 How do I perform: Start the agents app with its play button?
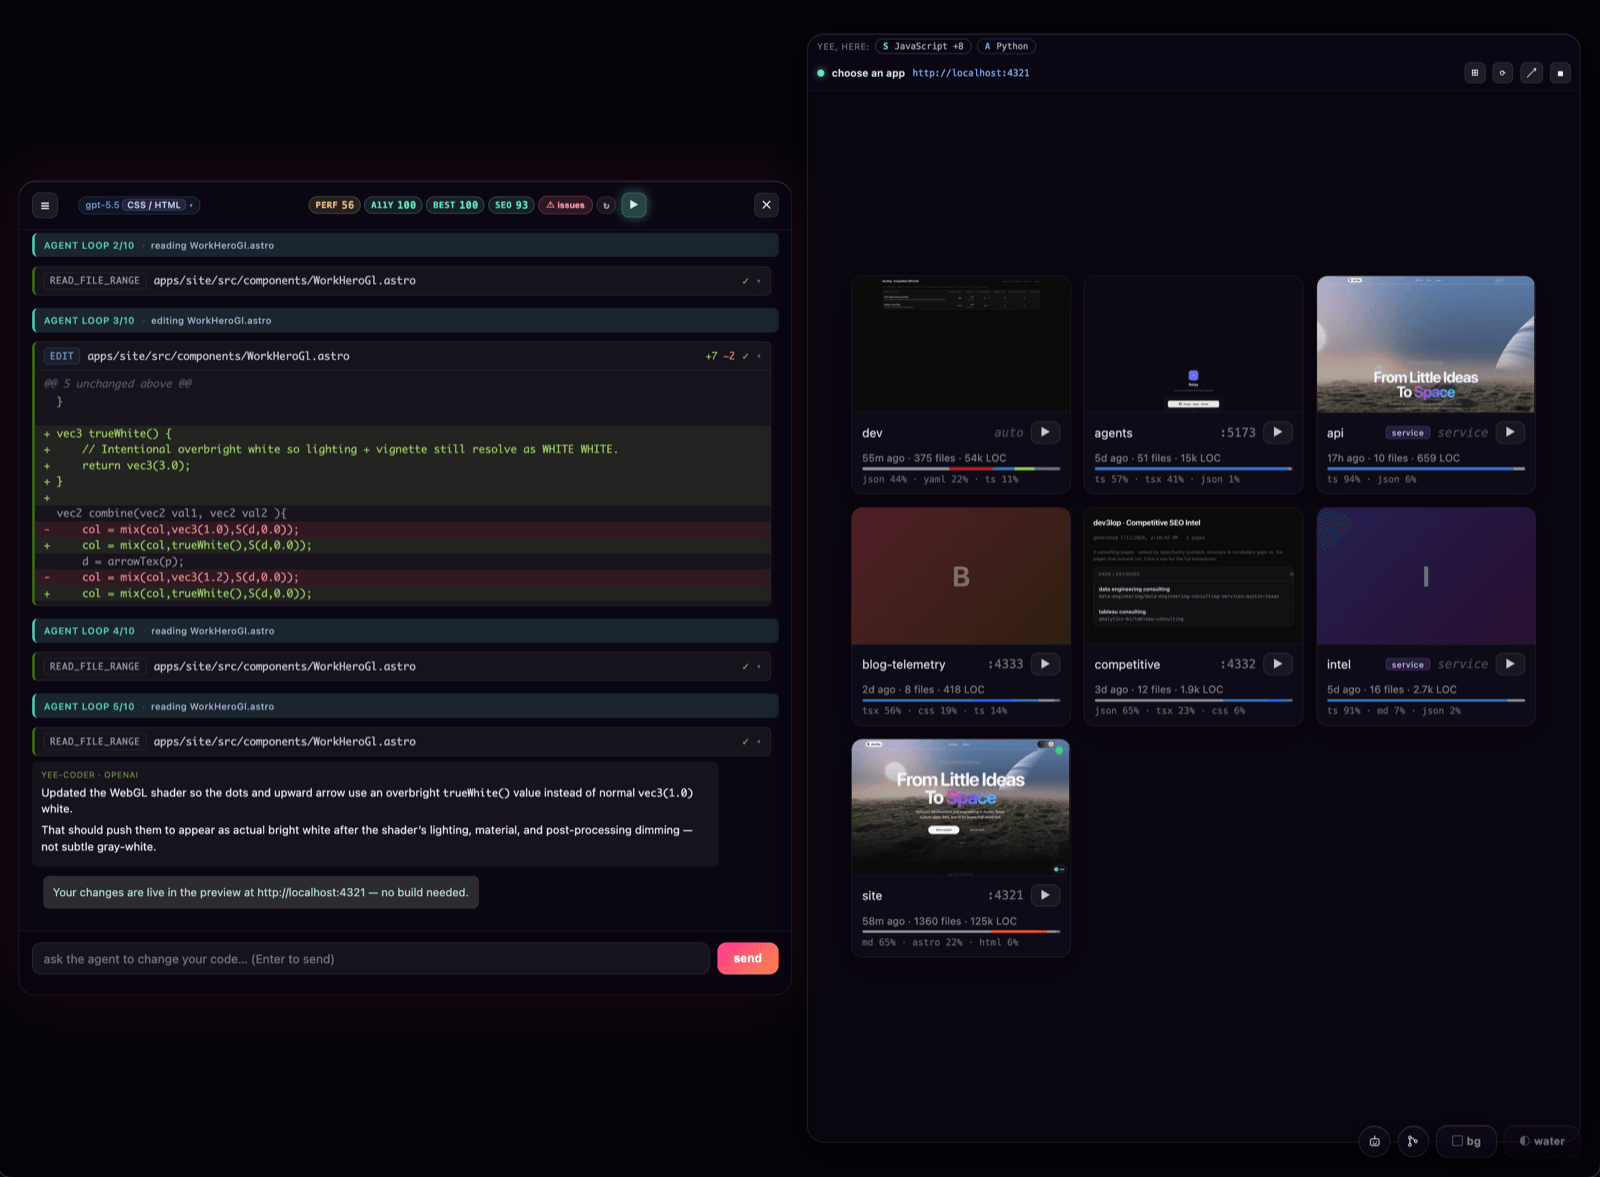coord(1278,433)
